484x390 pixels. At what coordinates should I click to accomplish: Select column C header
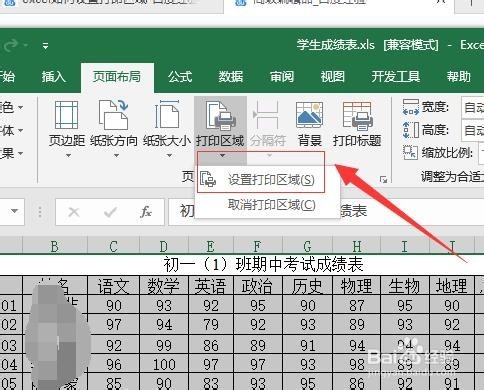point(113,247)
